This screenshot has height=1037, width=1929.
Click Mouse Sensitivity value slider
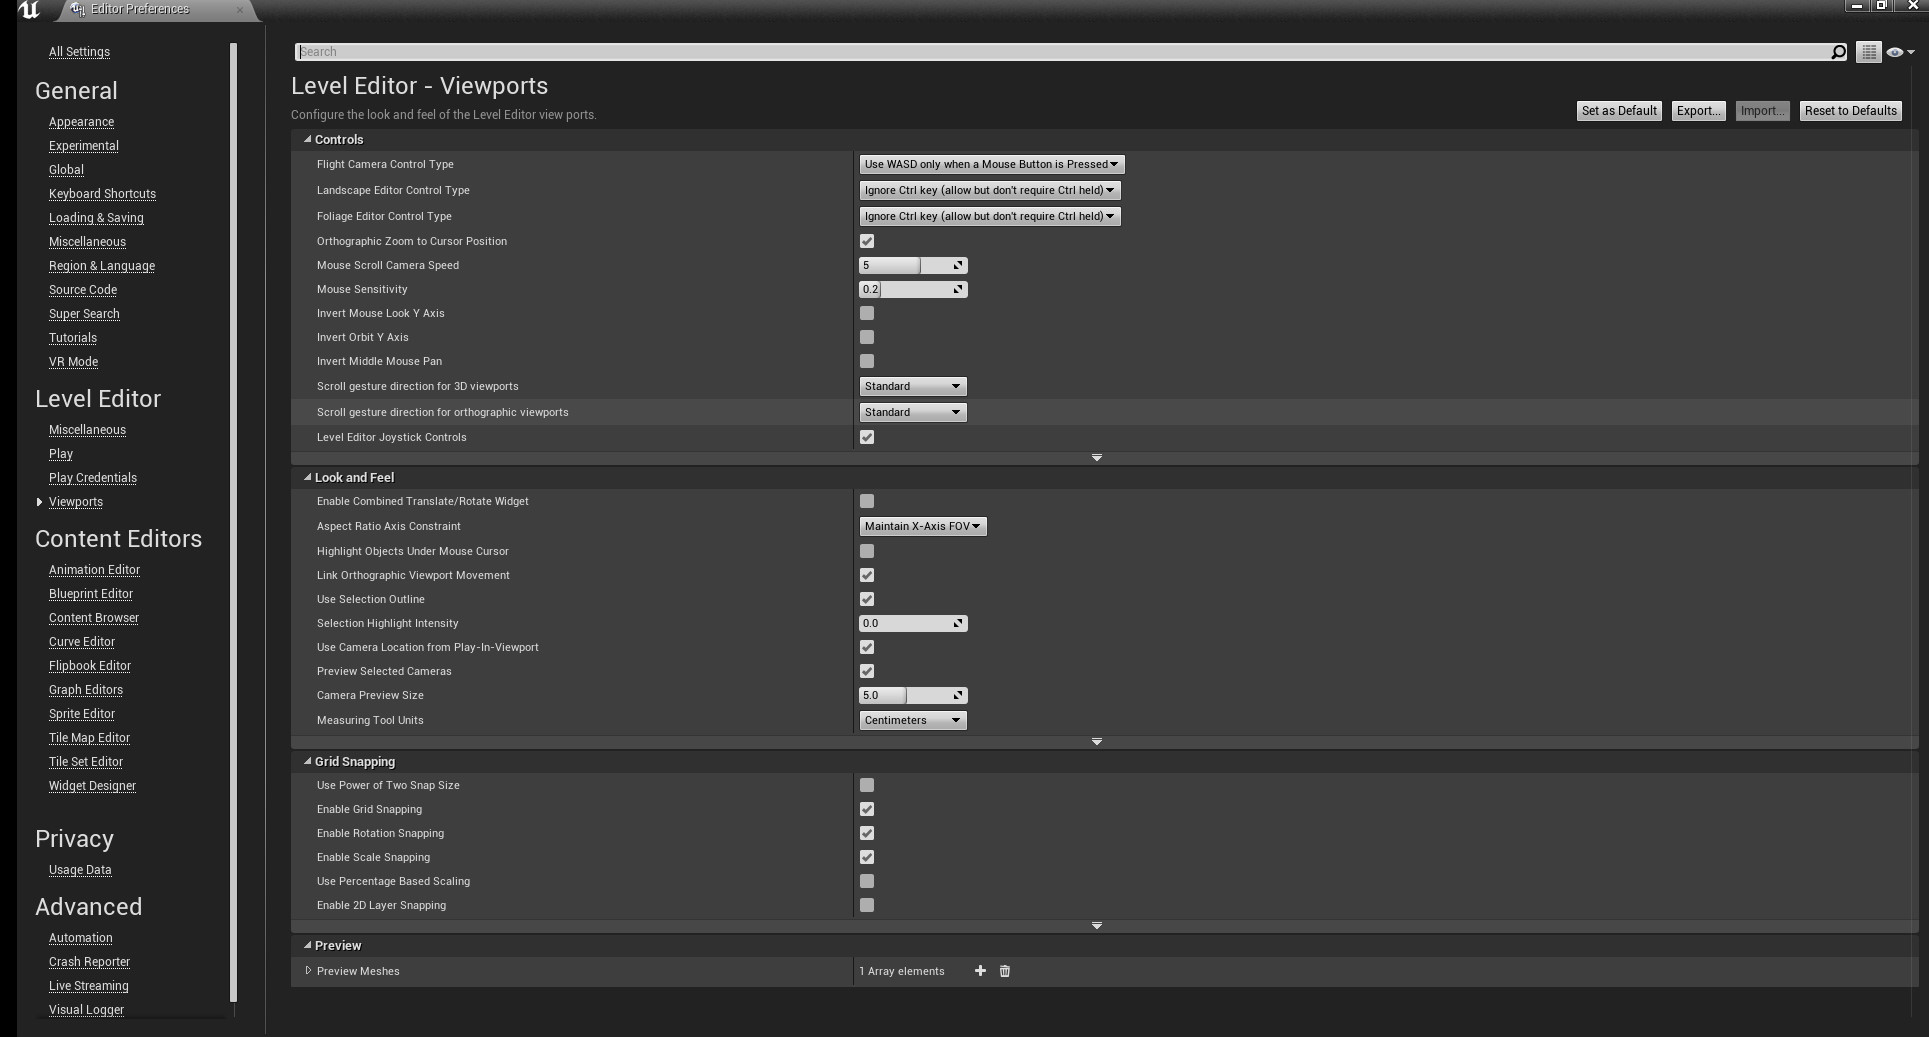(912, 289)
